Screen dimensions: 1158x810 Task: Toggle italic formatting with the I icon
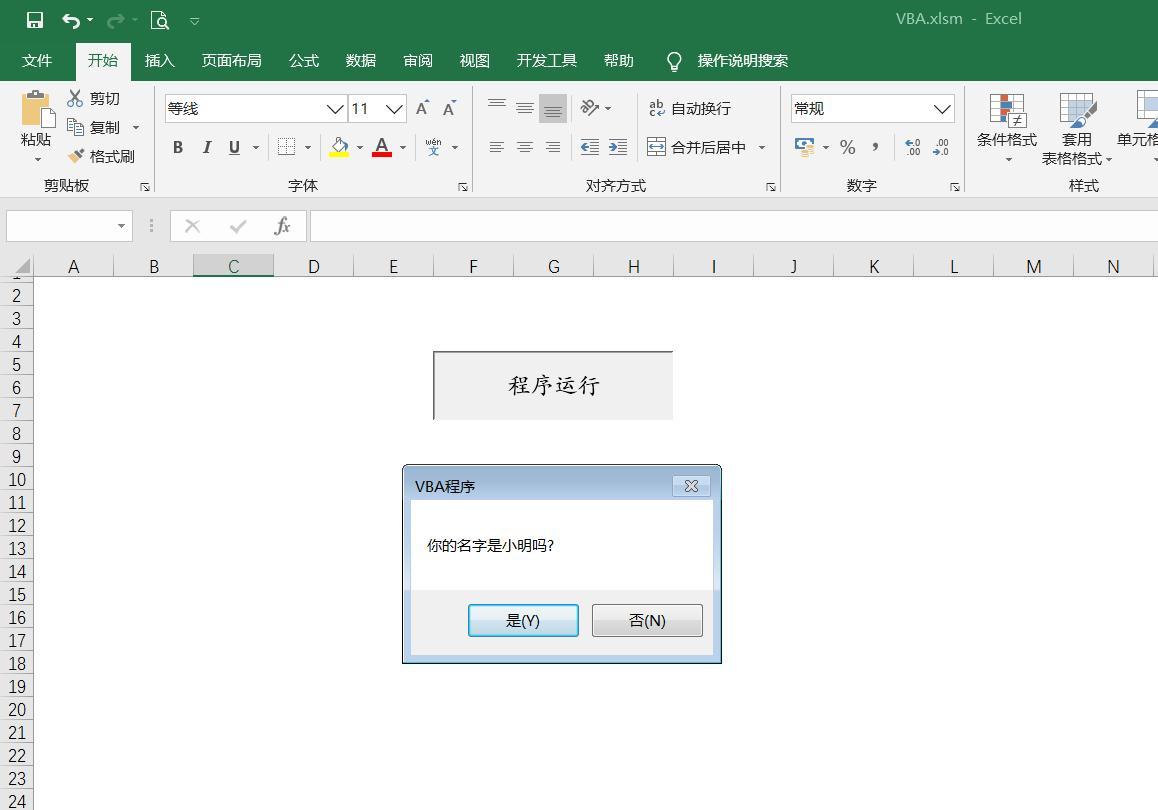(206, 147)
